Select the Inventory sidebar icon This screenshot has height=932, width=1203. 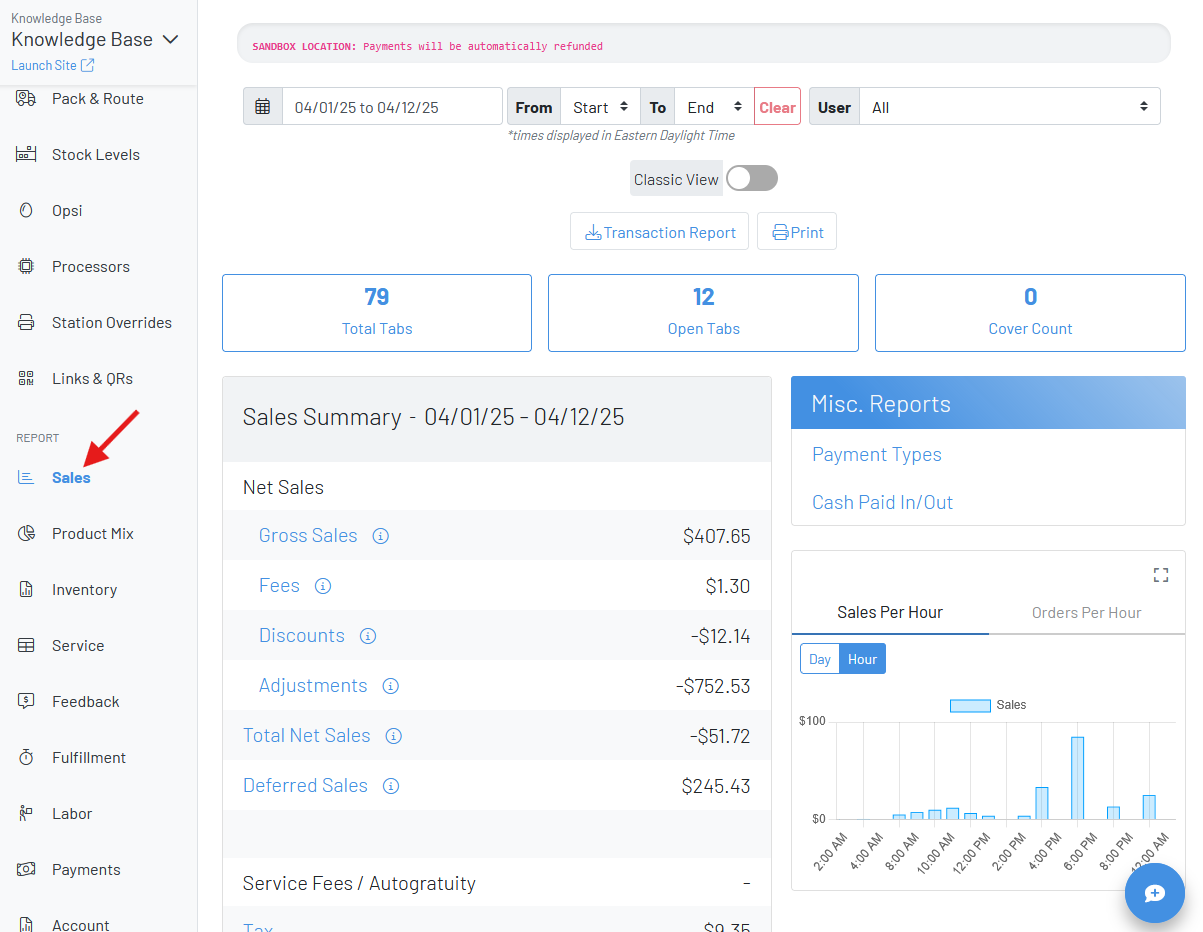(x=26, y=589)
